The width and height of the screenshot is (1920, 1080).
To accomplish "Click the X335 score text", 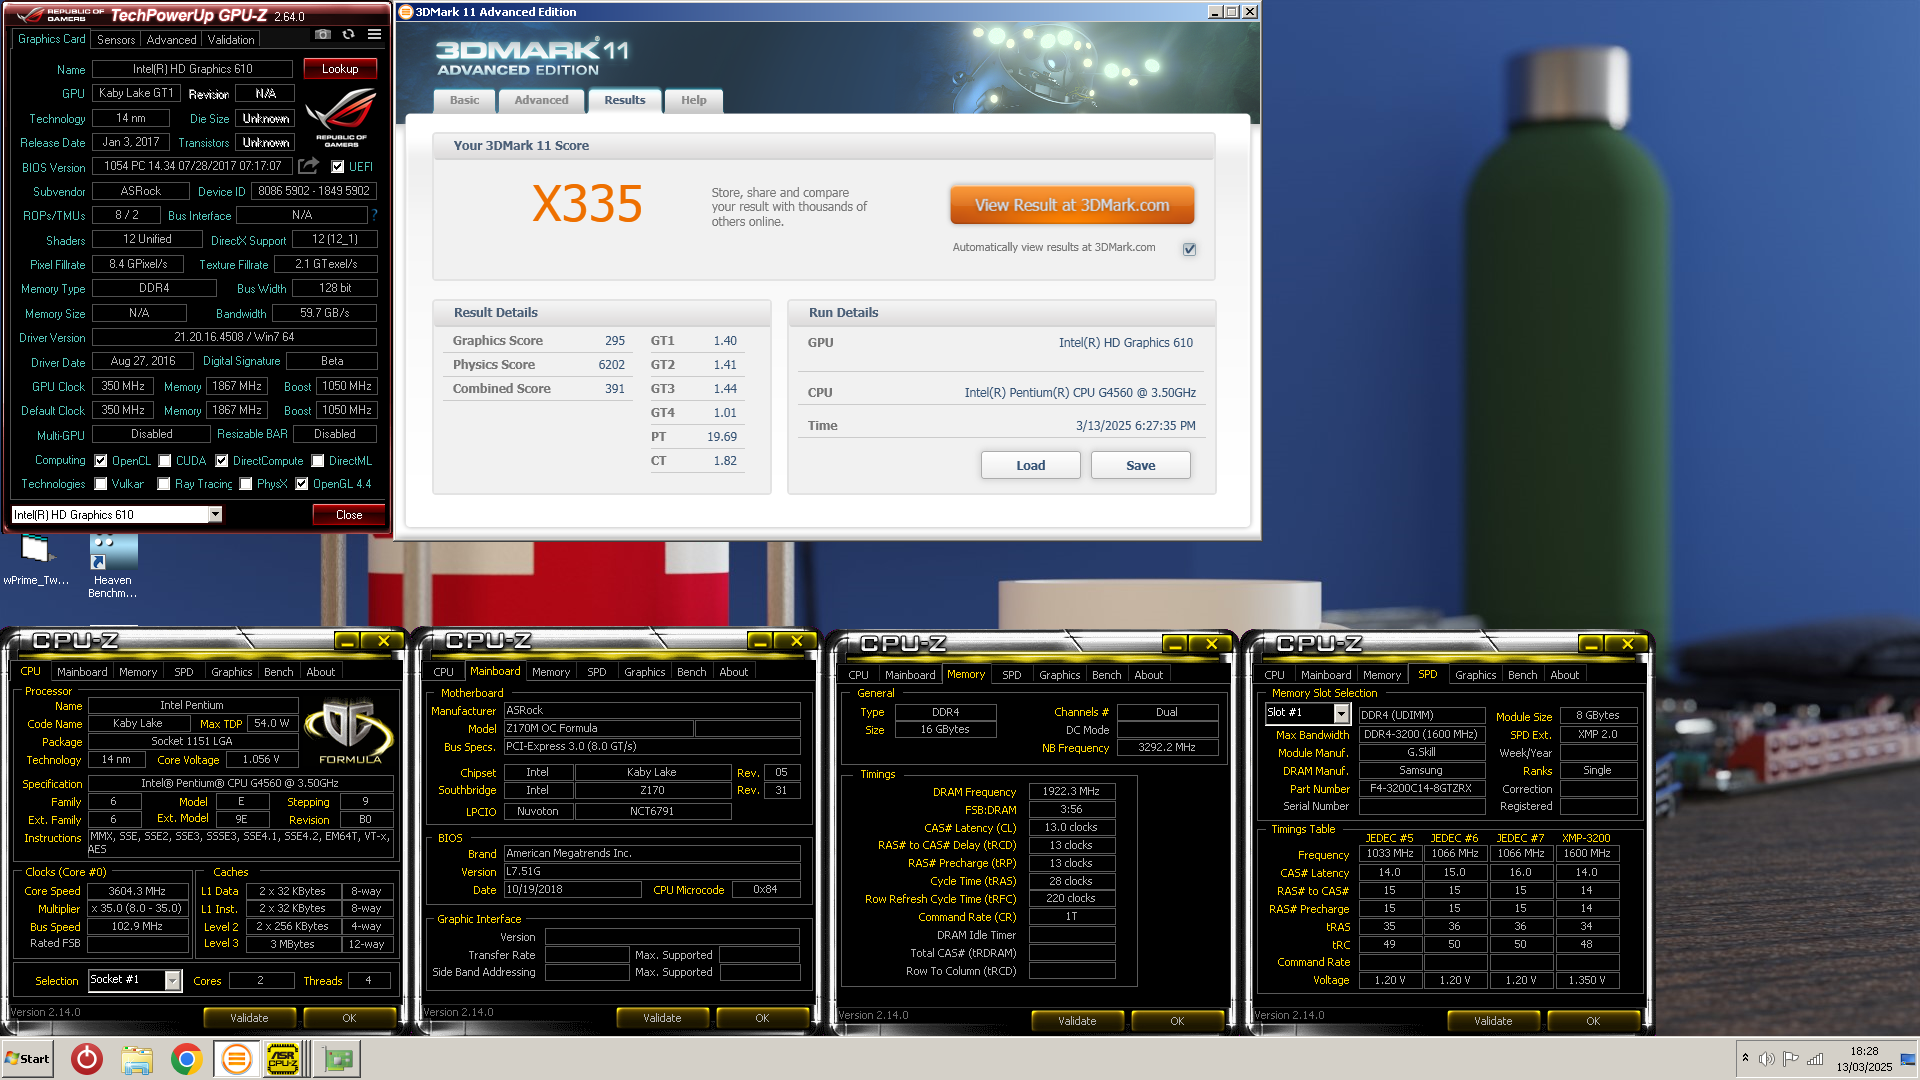I will pyautogui.click(x=587, y=204).
